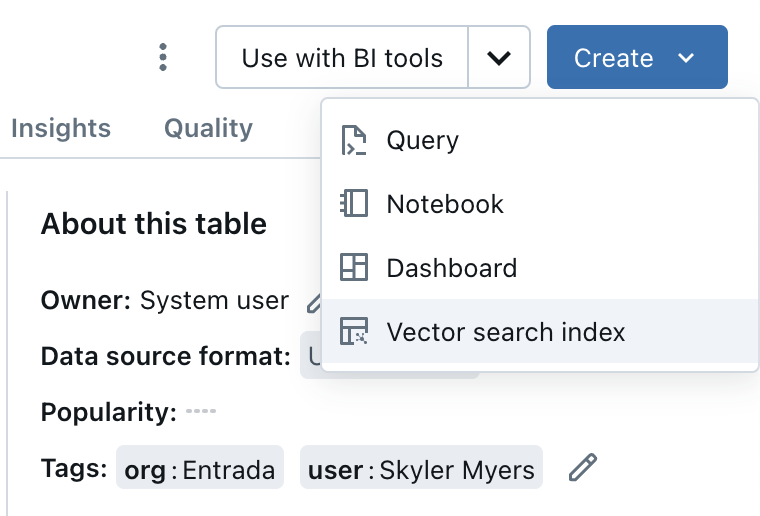Edit owner via pencil beside System user
The image size is (760, 516).
point(314,302)
